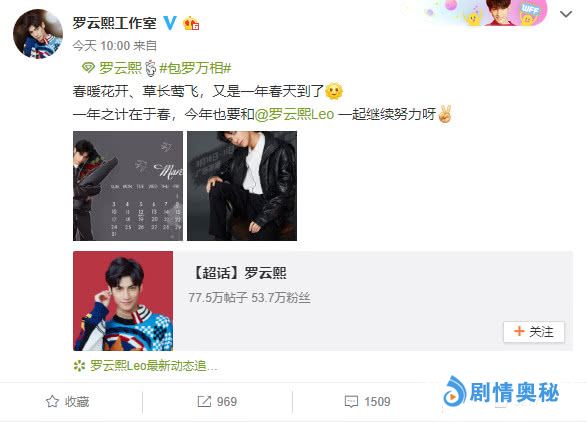587x422 pixels.
Task: Click the 今天 10:00 post timestamp
Action: [x=101, y=46]
